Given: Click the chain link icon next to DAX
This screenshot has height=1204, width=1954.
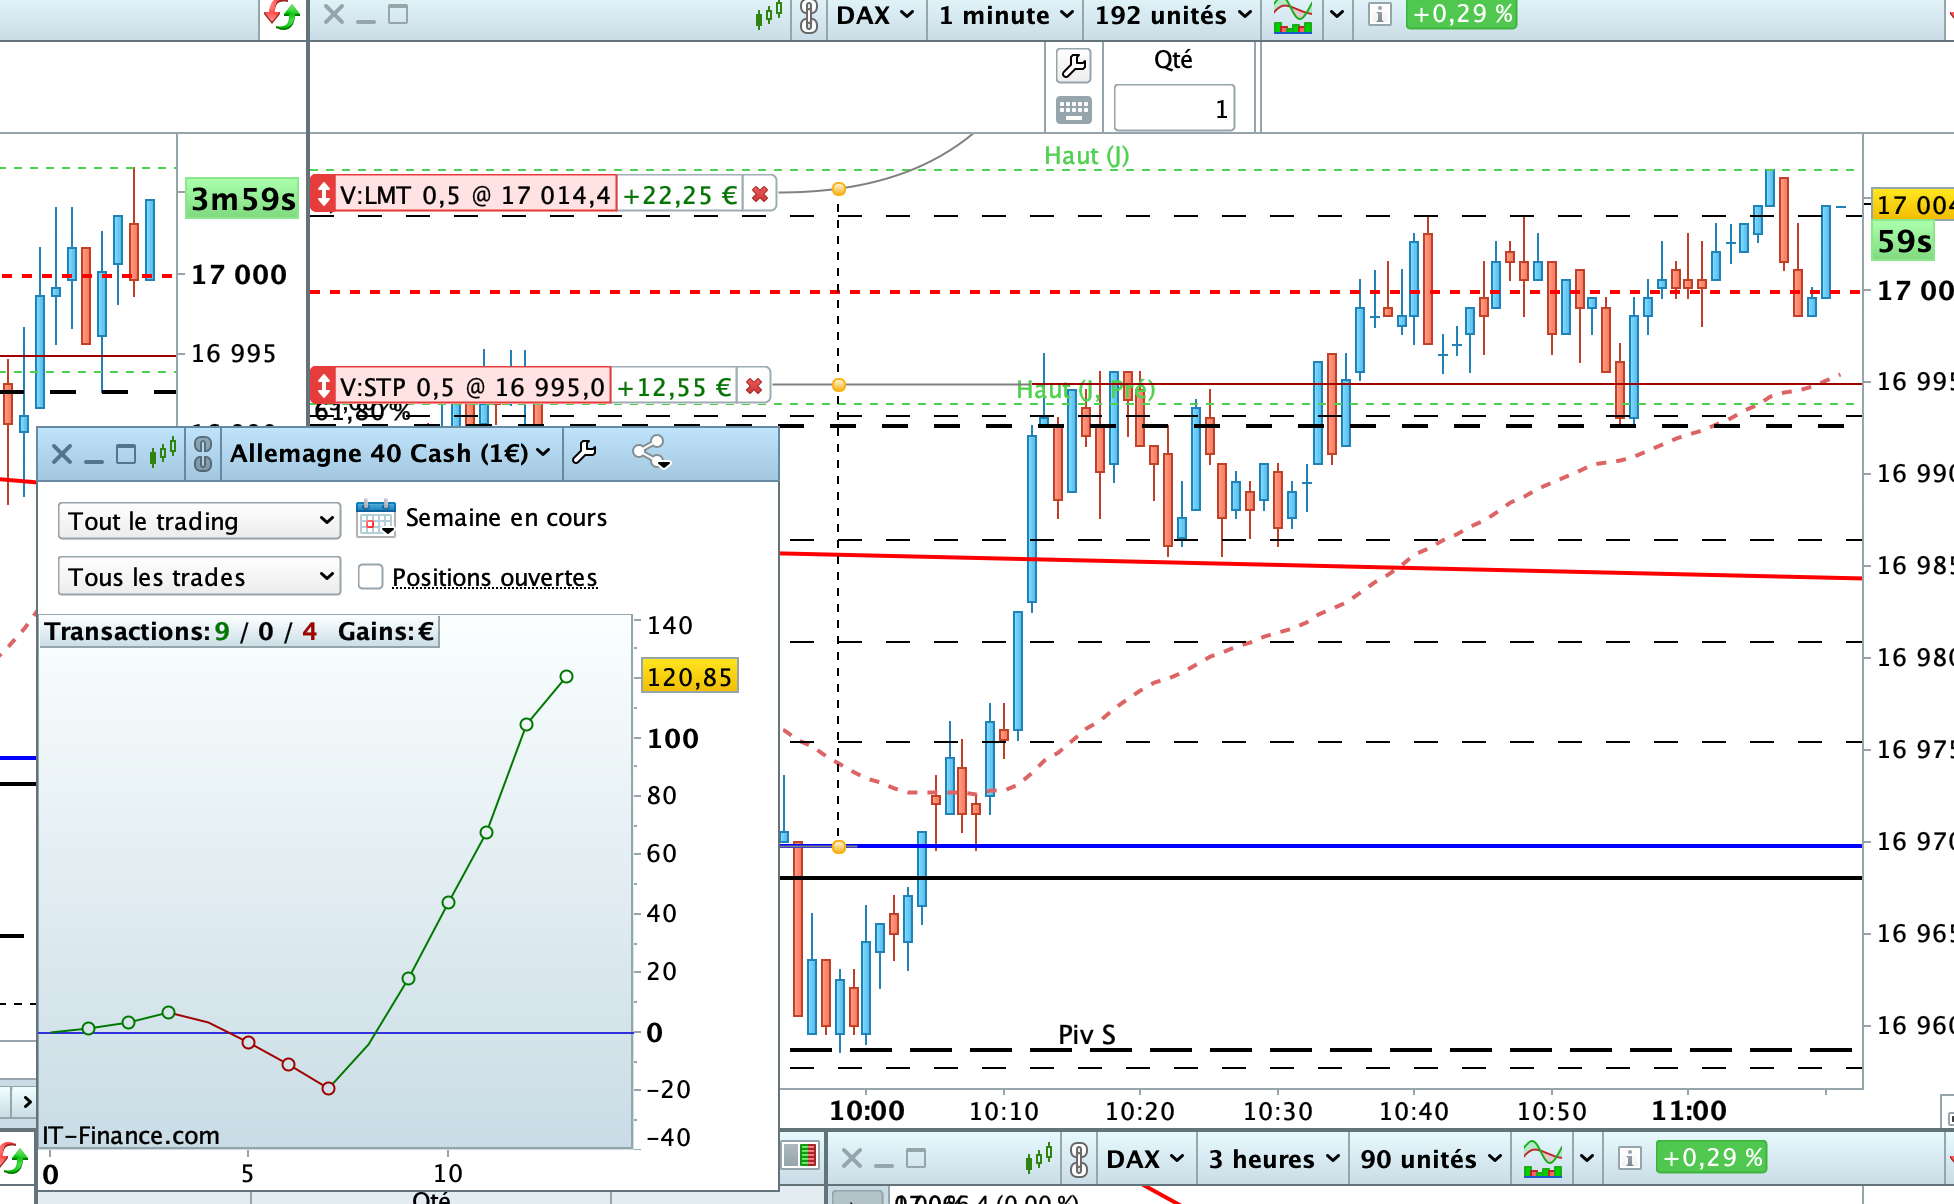Looking at the screenshot, I should click(809, 15).
